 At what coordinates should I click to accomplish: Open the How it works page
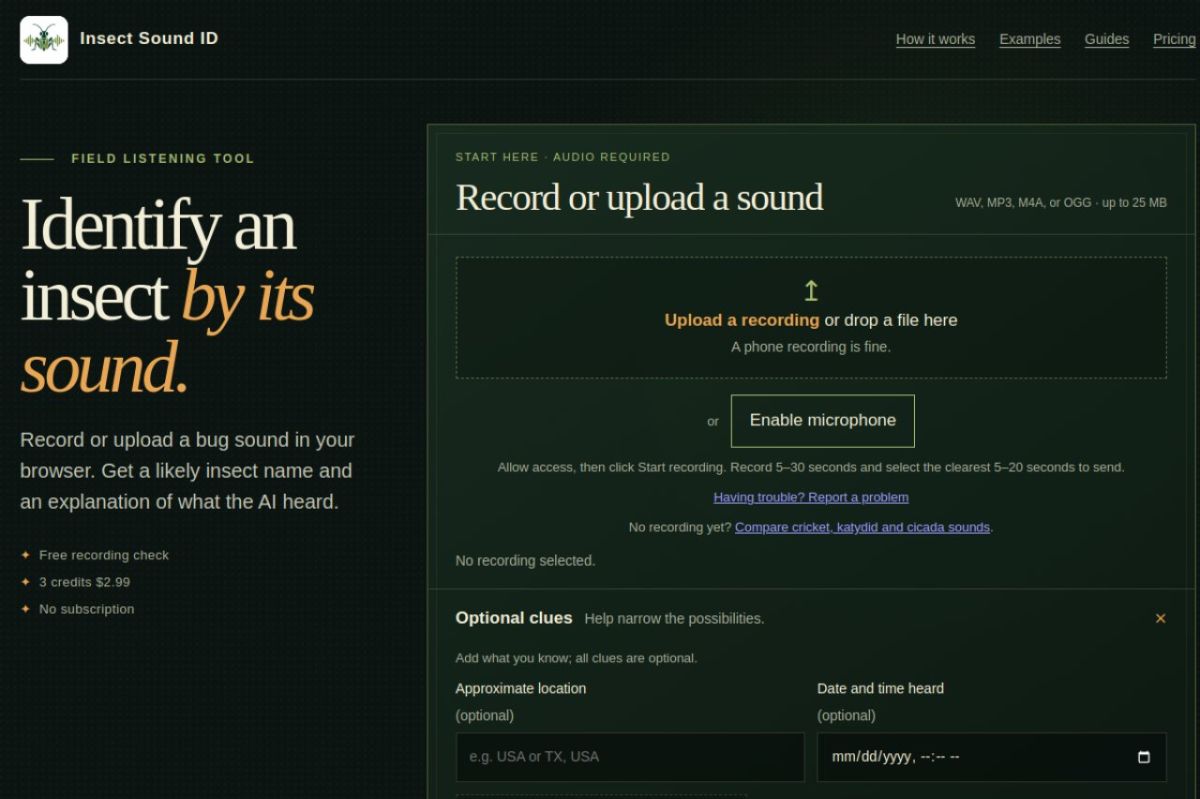935,39
